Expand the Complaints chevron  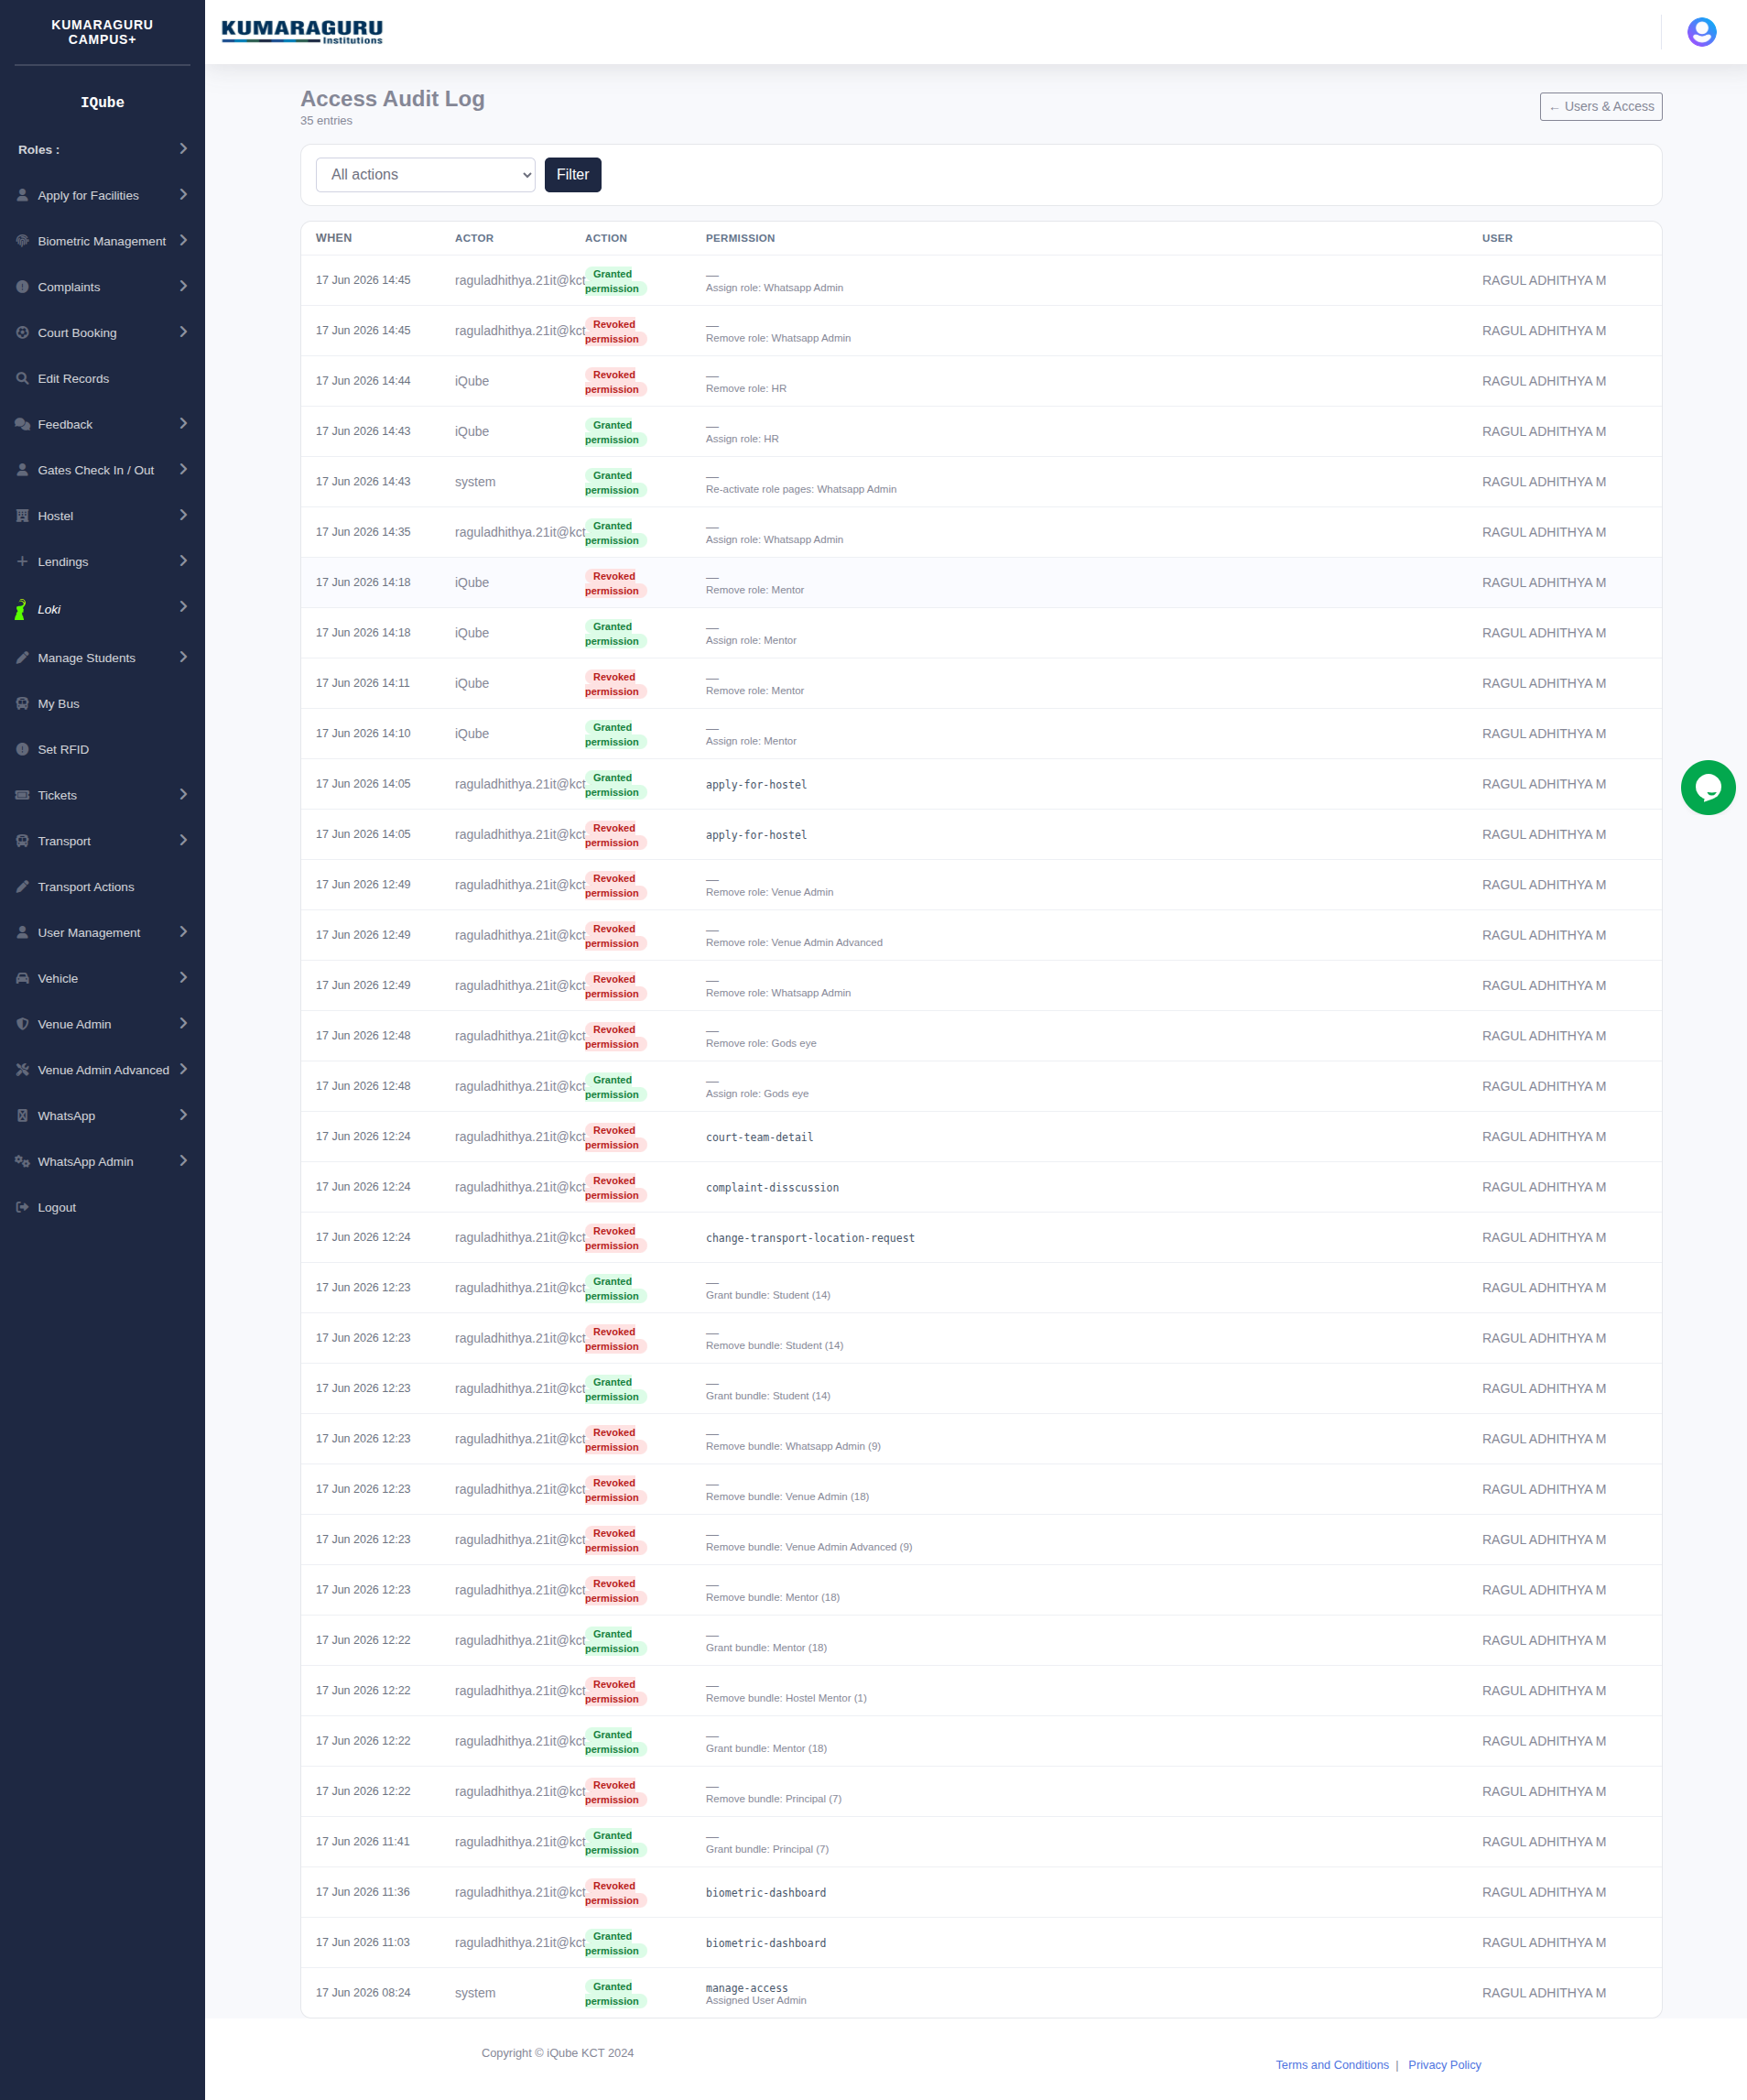point(183,287)
